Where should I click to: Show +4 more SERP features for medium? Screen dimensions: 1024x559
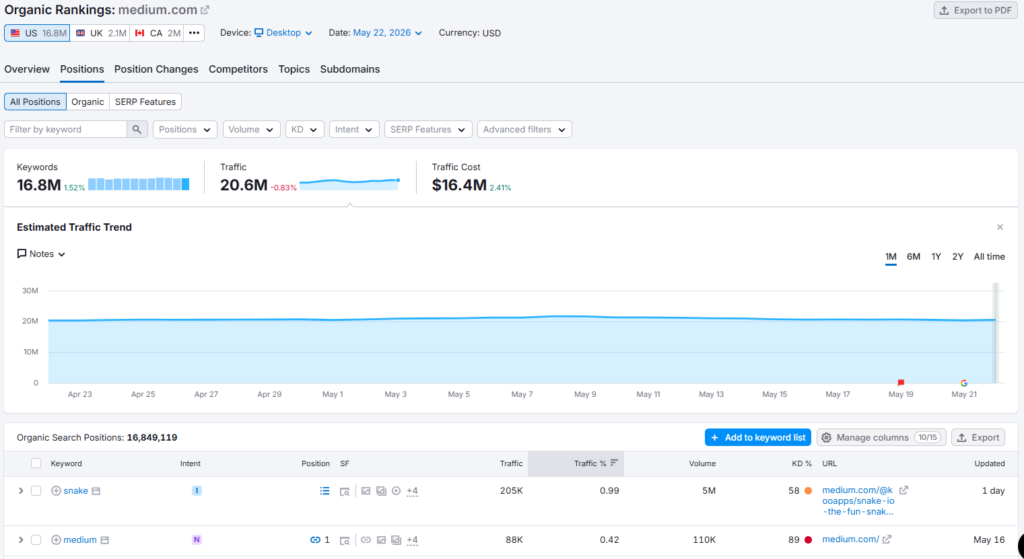point(412,540)
